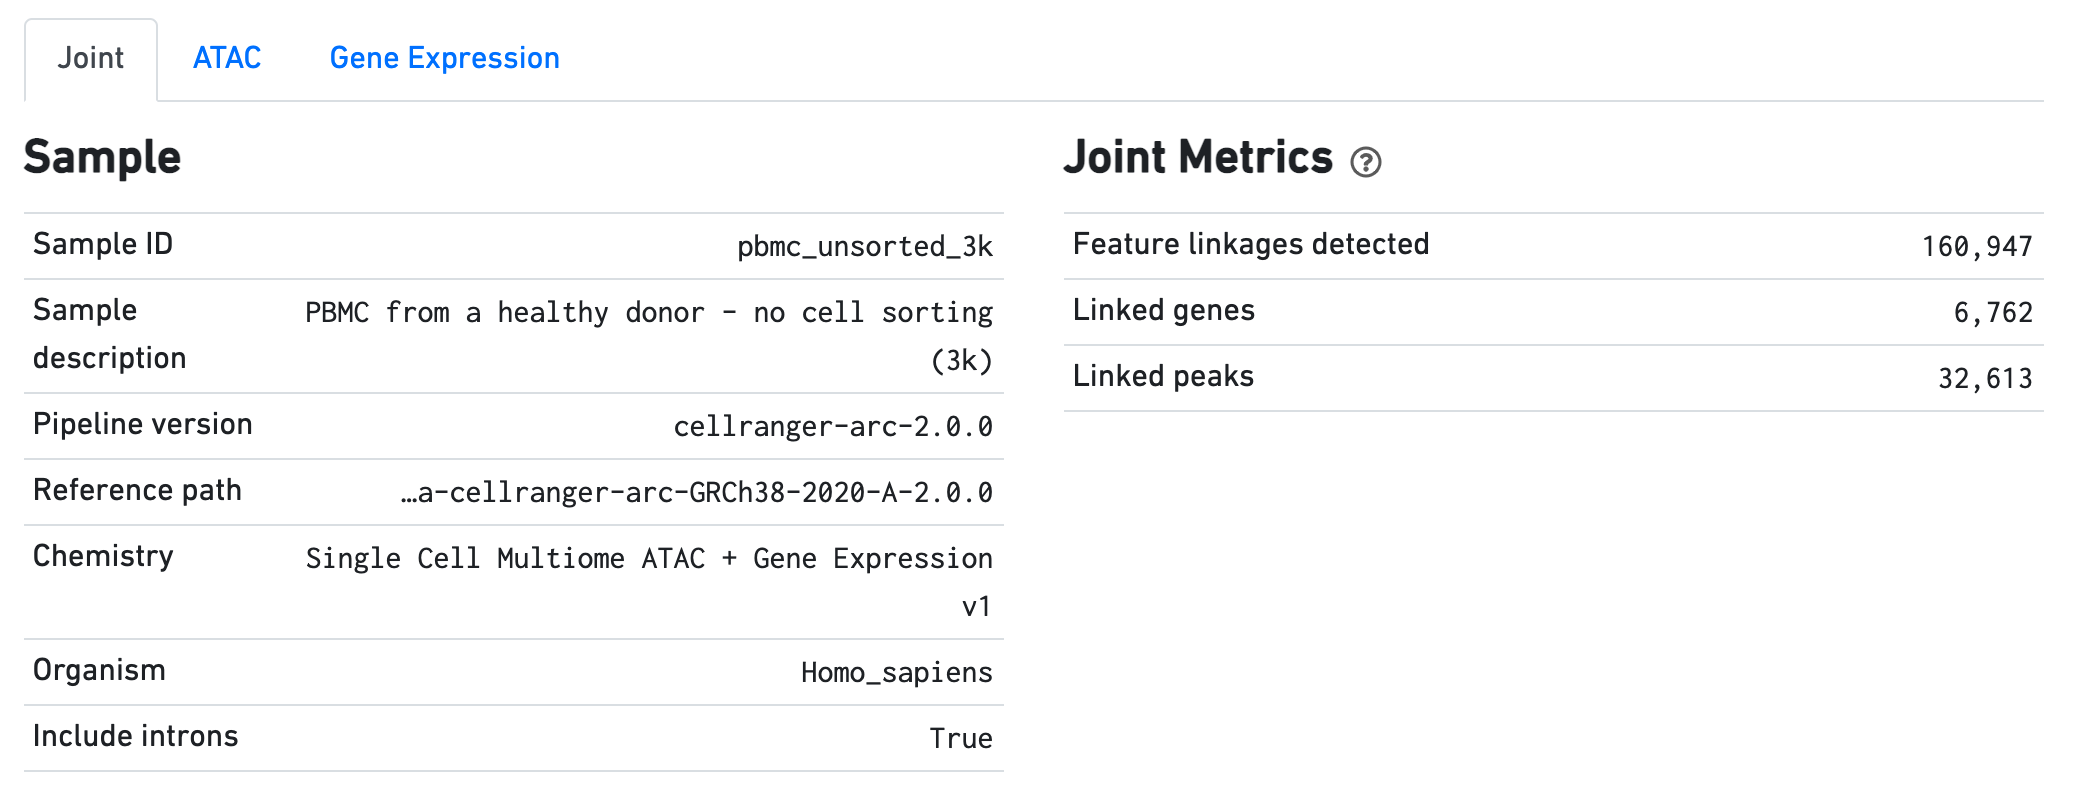Click the Feature linkages detected label
Viewport: 2076px width, 788px height.
pos(1250,244)
